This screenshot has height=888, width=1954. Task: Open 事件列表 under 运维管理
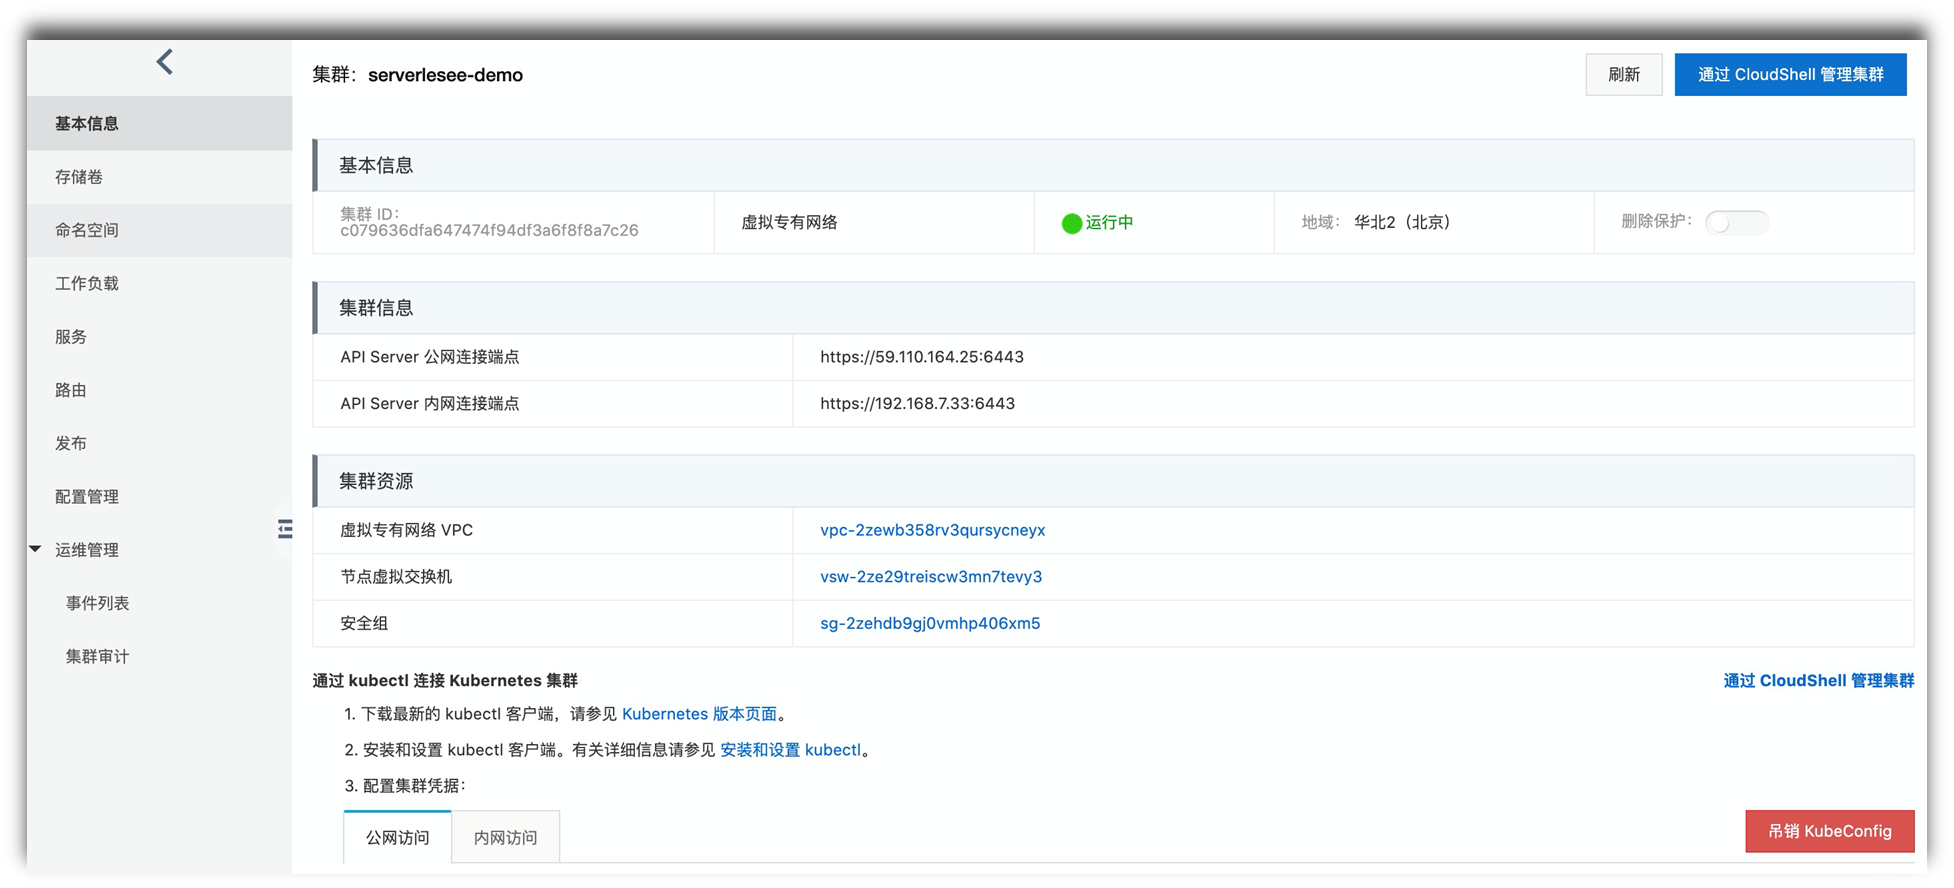pos(160,603)
